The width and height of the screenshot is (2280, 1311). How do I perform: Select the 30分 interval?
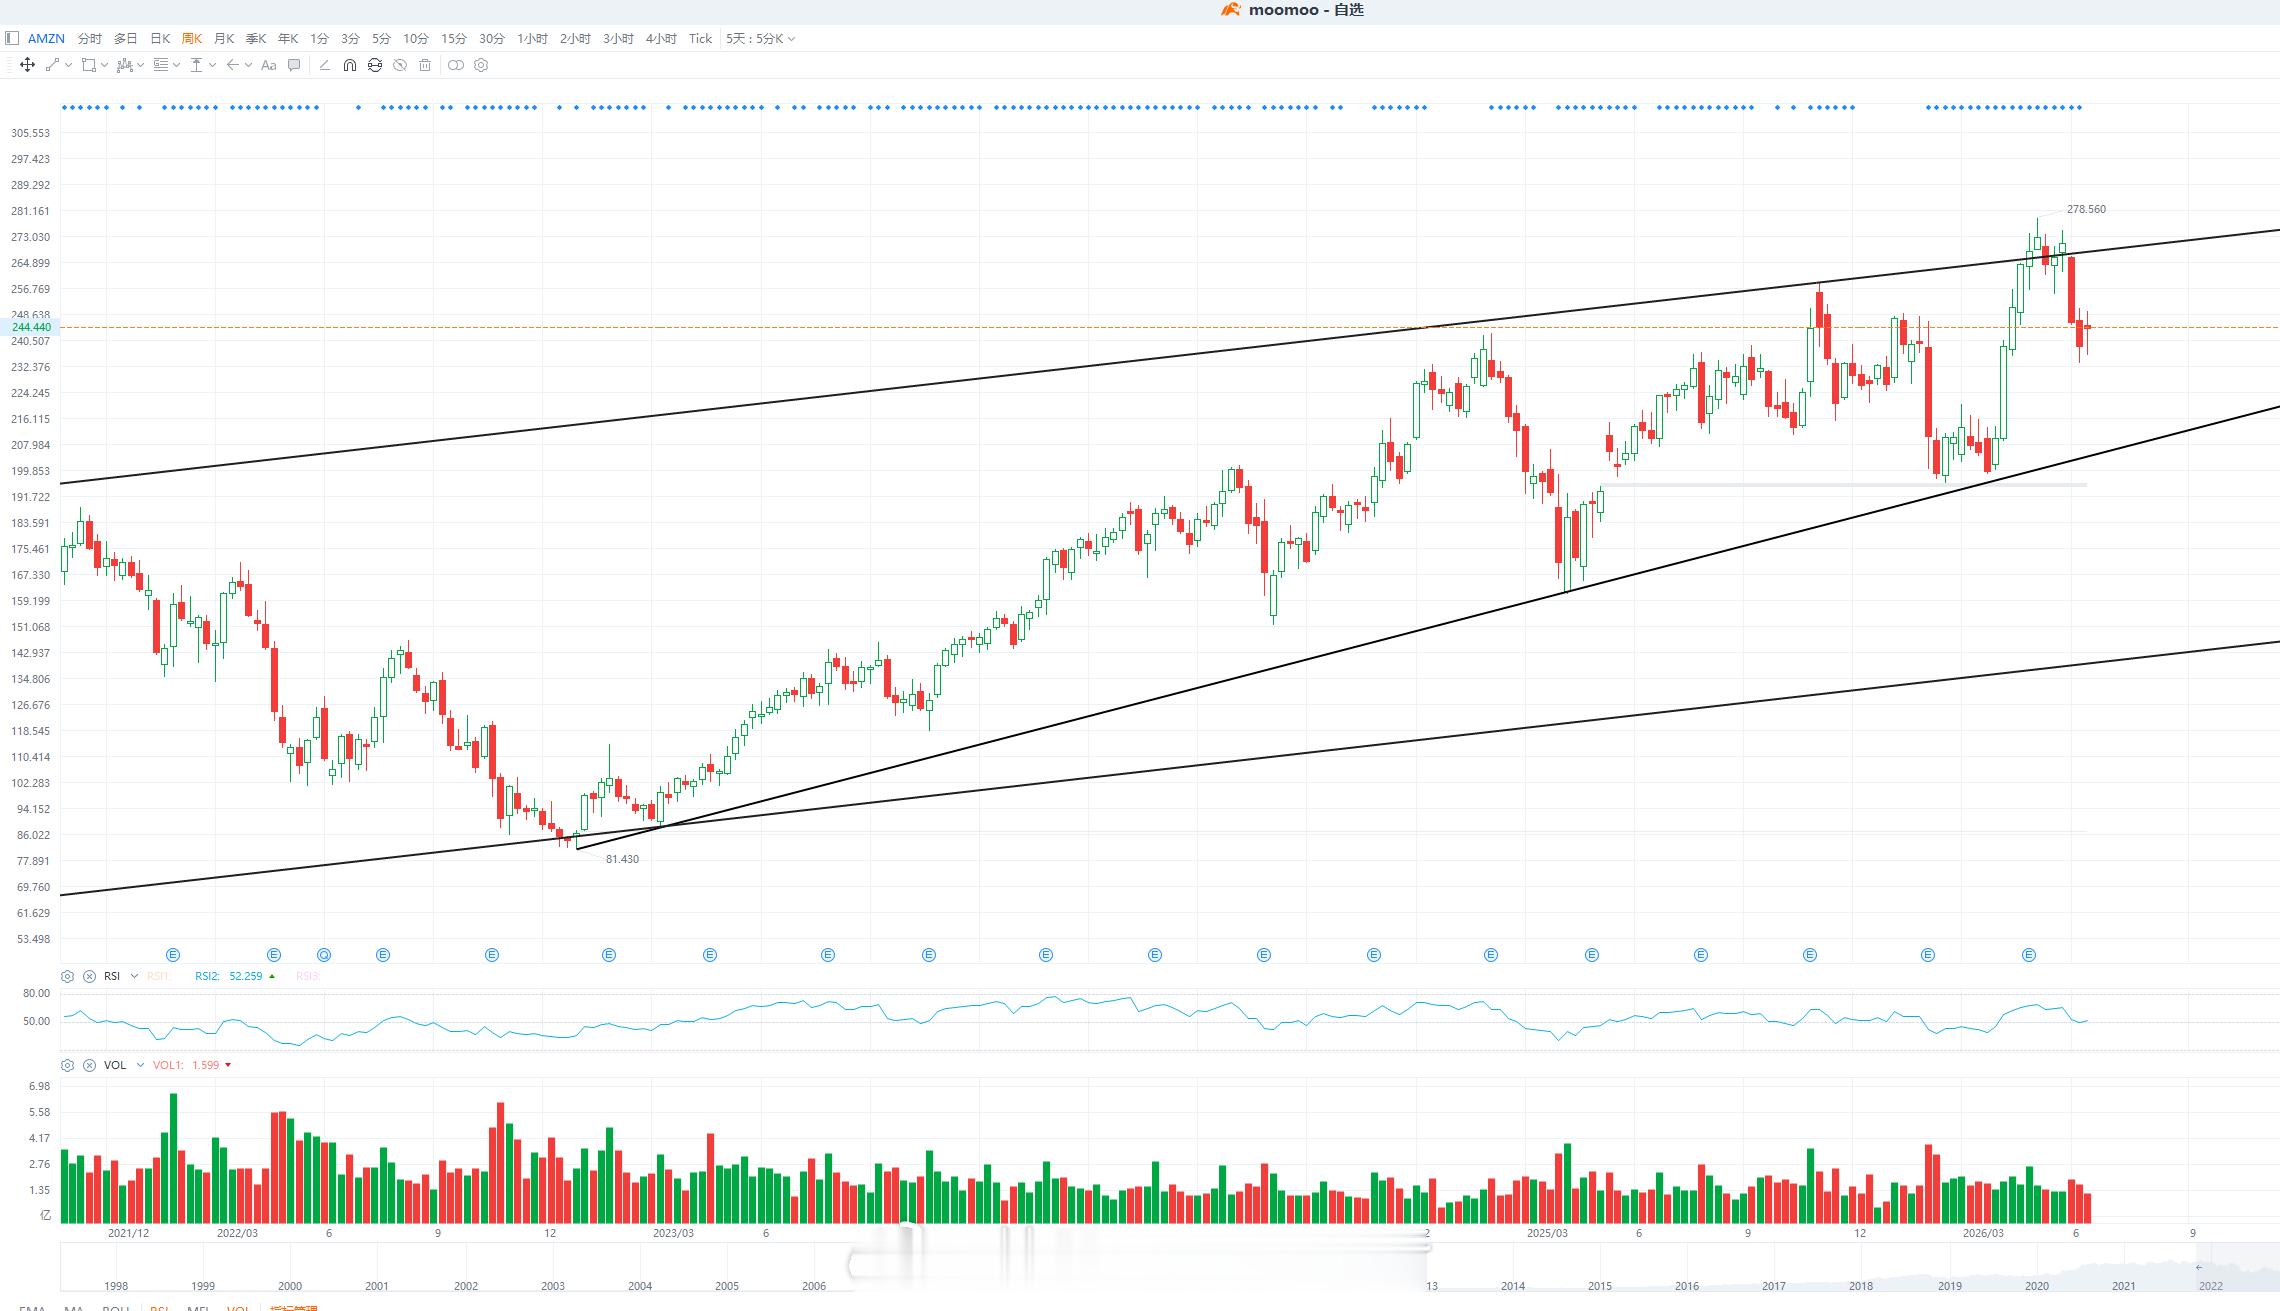pyautogui.click(x=492, y=38)
